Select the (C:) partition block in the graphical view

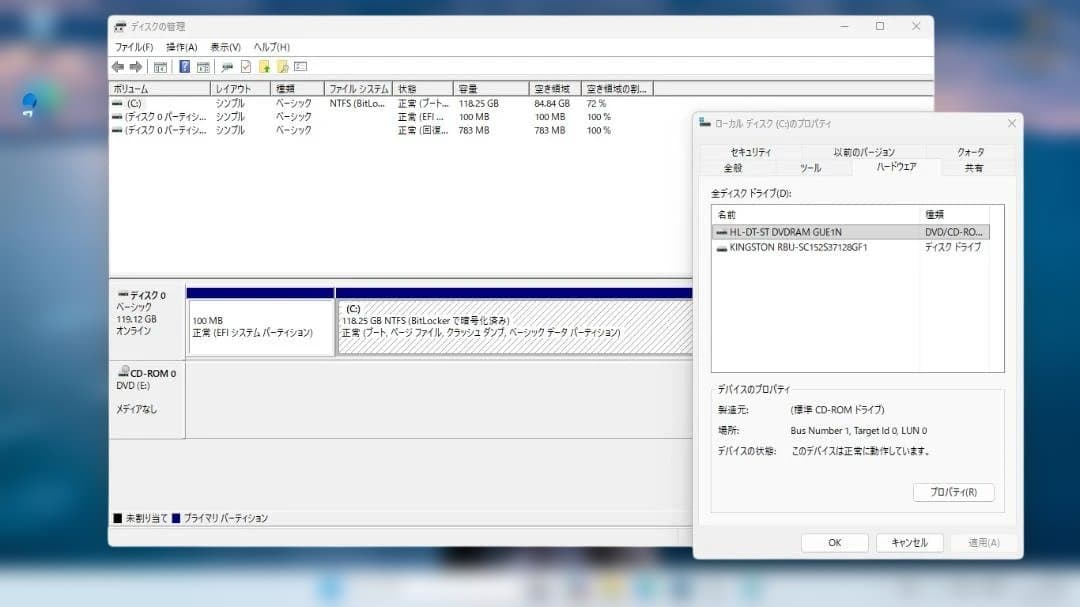point(500,322)
